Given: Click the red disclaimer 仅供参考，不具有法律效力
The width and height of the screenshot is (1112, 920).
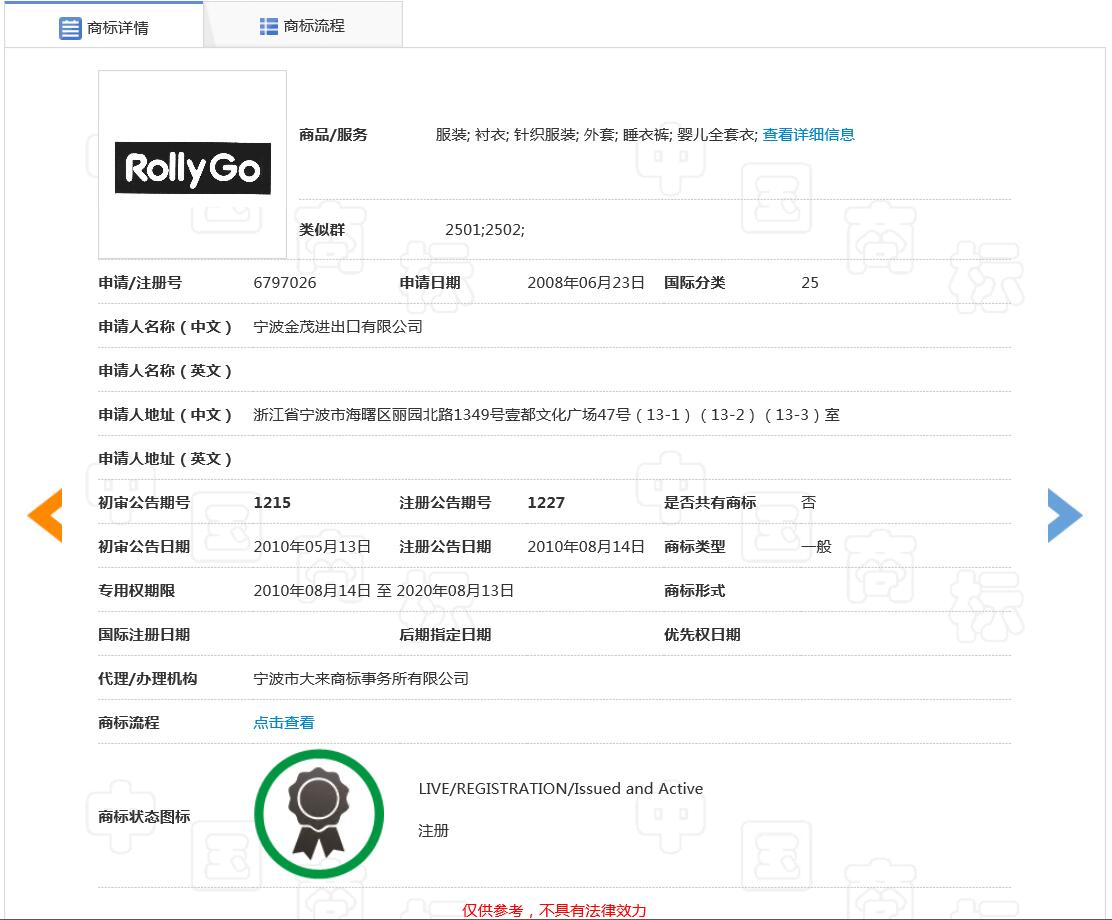Looking at the screenshot, I should [555, 911].
